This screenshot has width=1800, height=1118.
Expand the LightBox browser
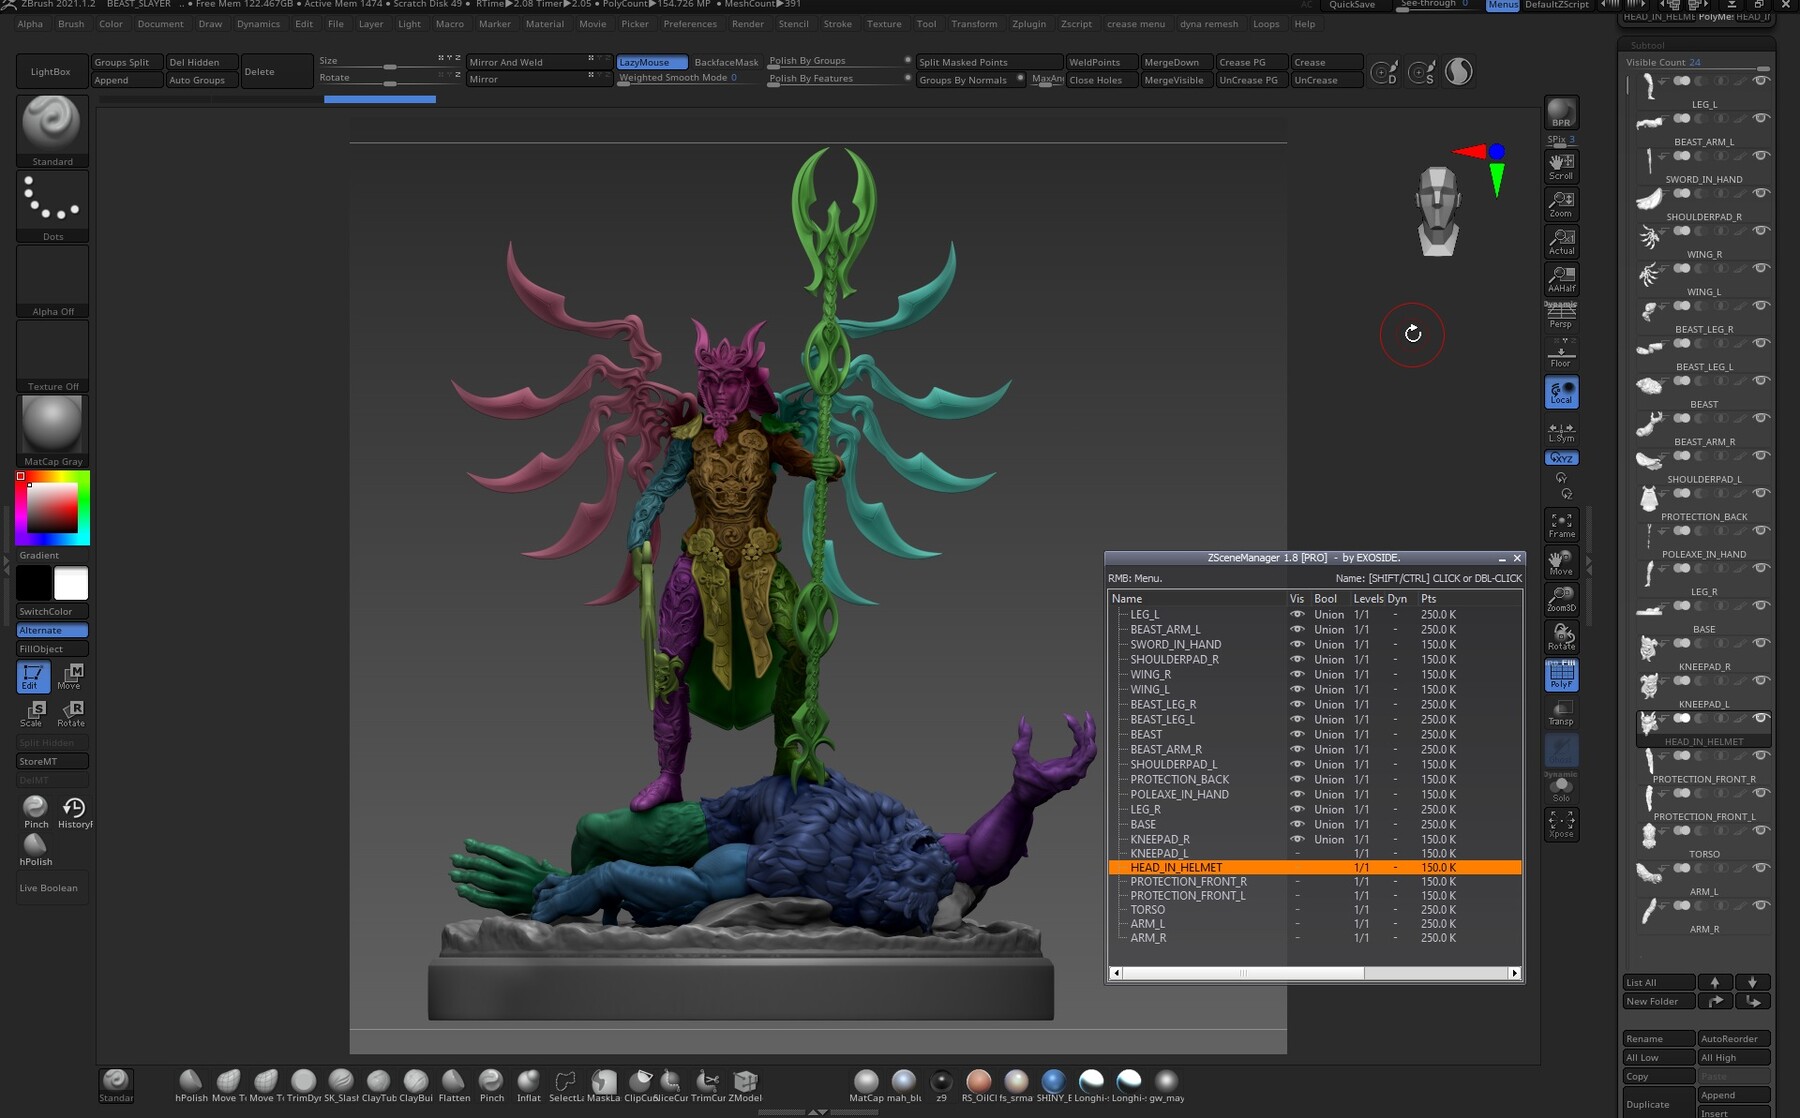[52, 71]
